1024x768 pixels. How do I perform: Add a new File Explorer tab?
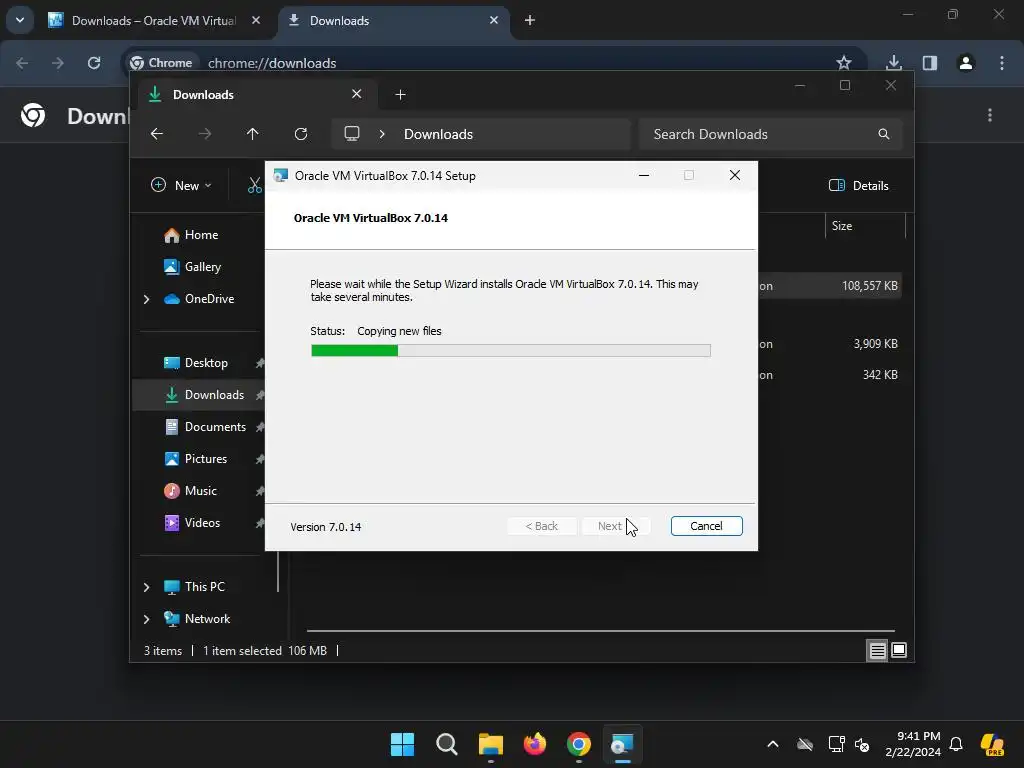(x=400, y=95)
